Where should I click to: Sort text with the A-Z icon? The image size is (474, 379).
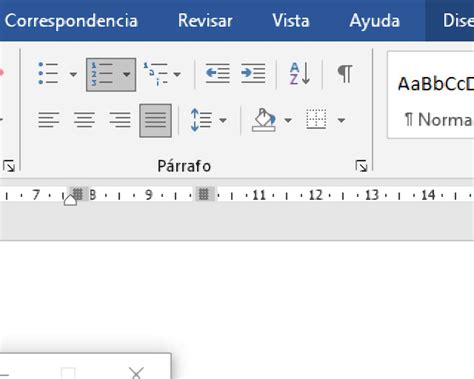(299, 74)
